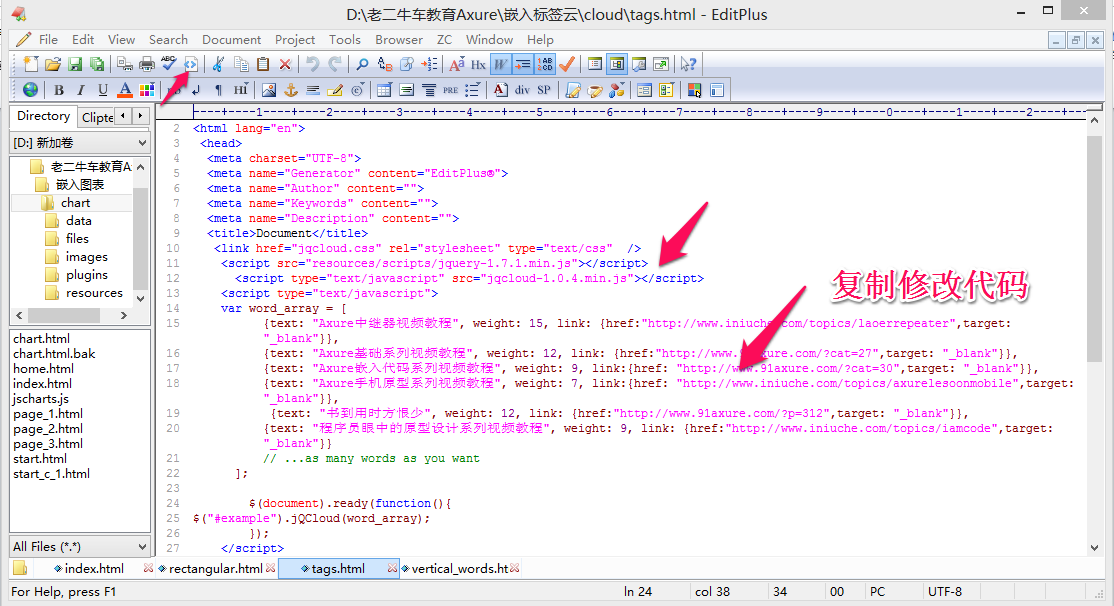The height and width of the screenshot is (606, 1114).
Task: Toggle word wrap W button
Action: coord(501,64)
